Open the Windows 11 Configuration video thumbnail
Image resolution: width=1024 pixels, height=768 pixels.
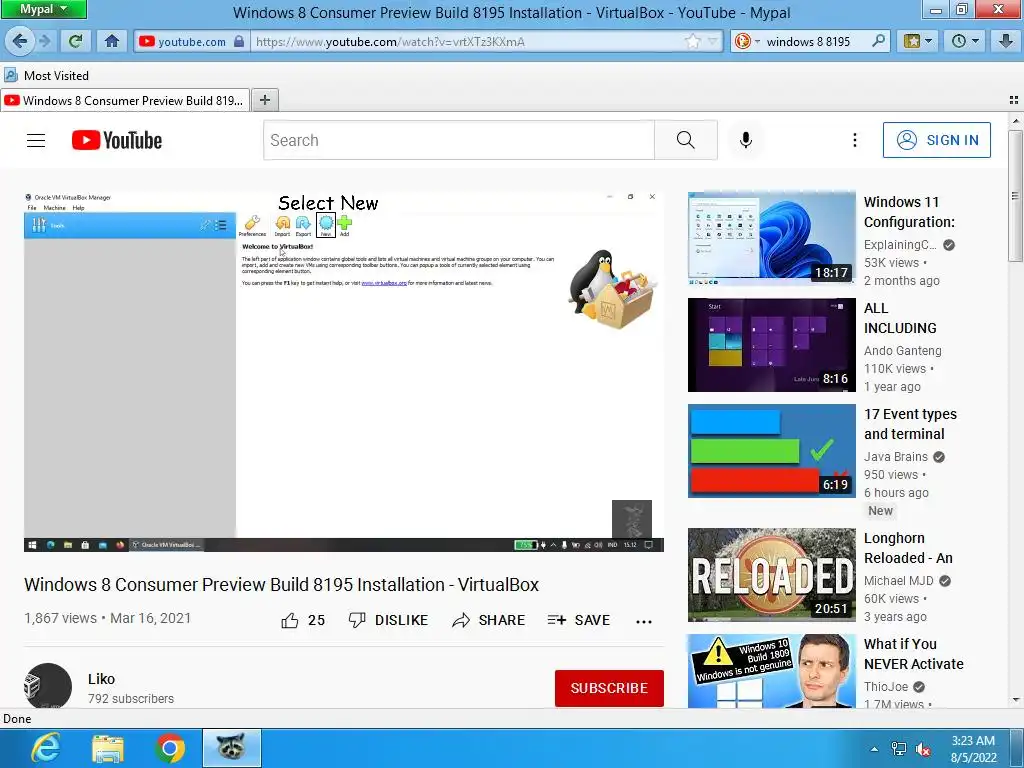click(x=771, y=238)
